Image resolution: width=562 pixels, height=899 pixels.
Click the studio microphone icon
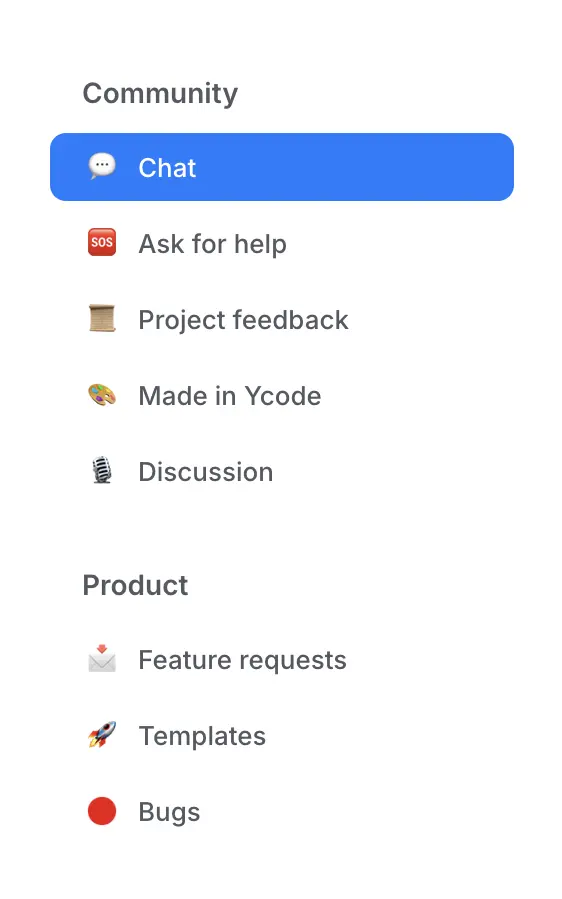coord(102,471)
